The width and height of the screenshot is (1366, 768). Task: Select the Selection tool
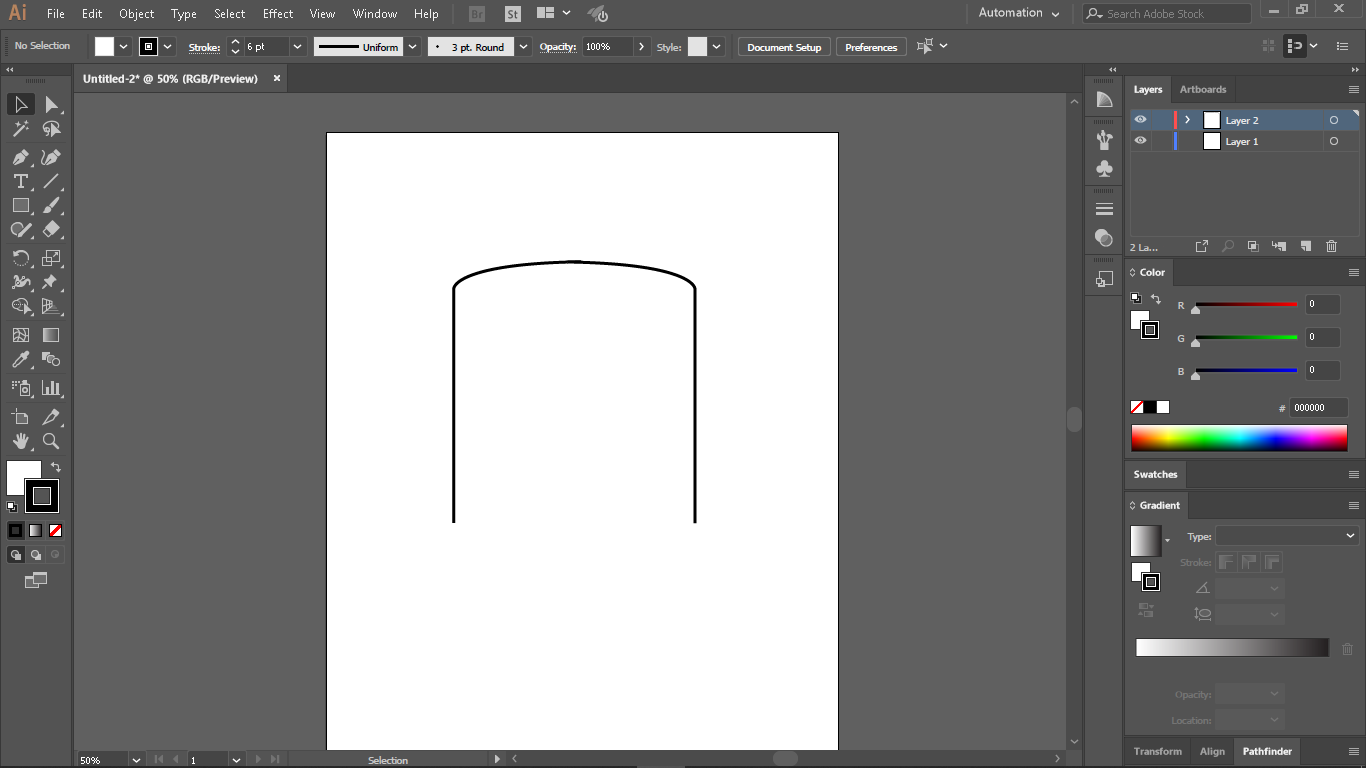pyautogui.click(x=20, y=105)
